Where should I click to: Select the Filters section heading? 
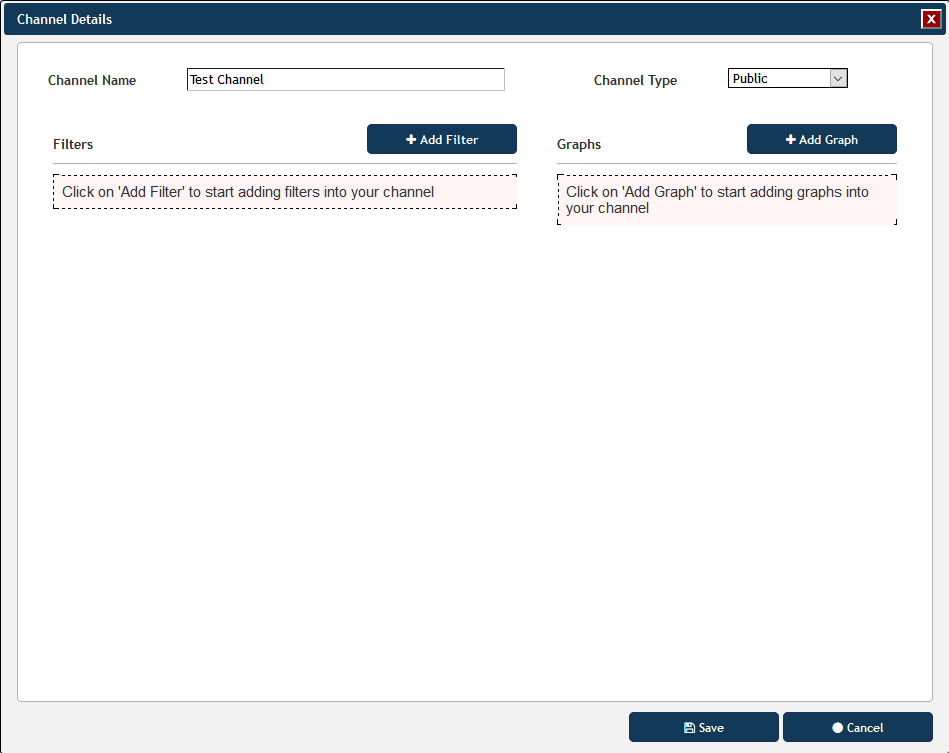(x=73, y=144)
